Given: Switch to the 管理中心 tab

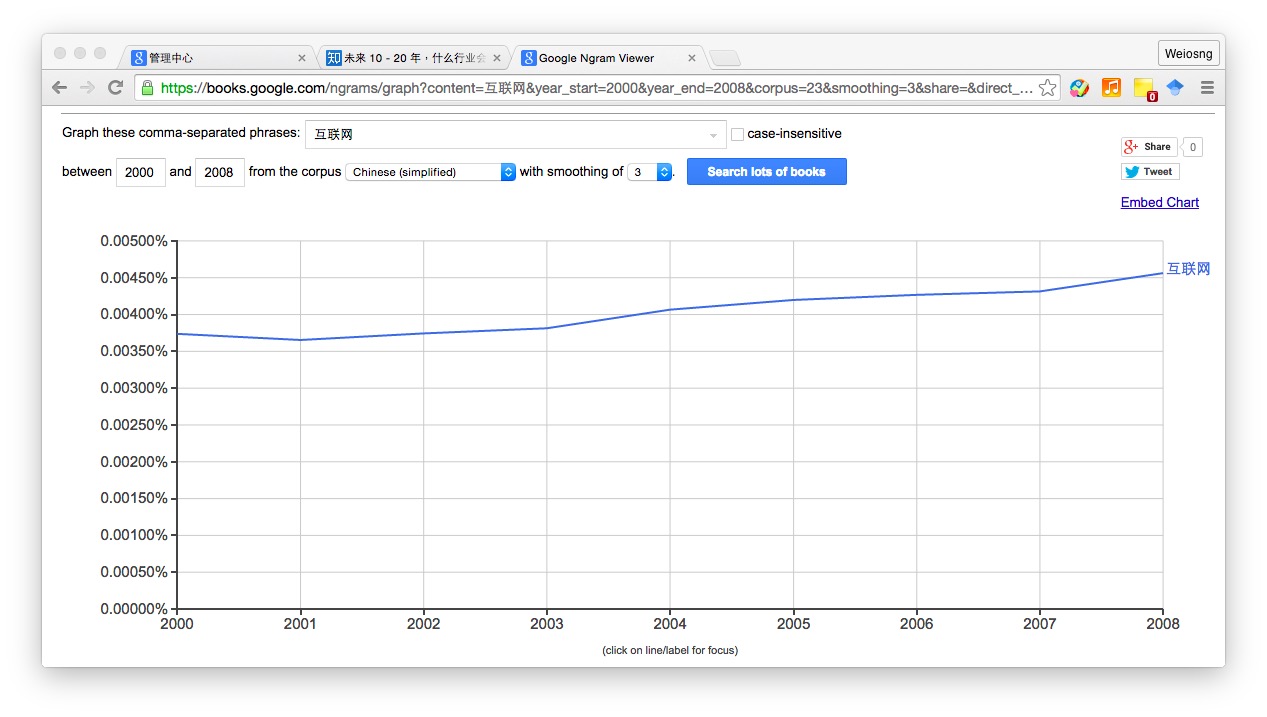Looking at the screenshot, I should point(215,58).
